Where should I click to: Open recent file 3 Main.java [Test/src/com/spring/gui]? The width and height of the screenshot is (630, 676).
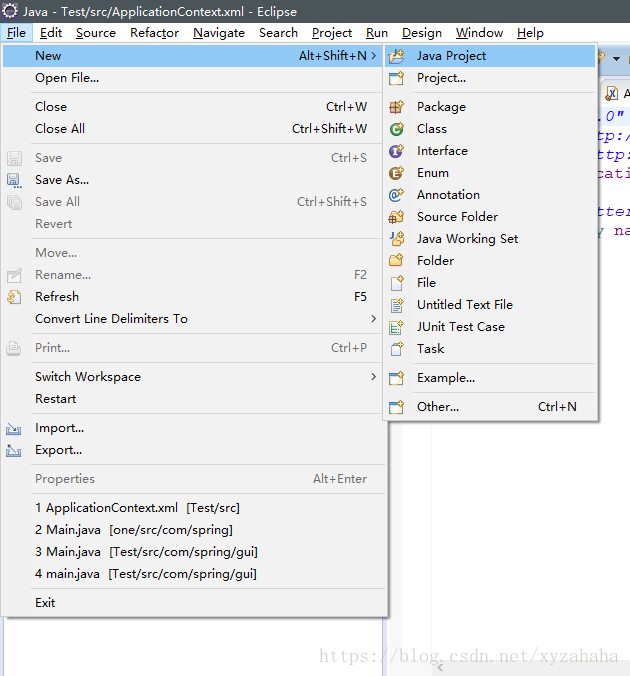[192, 552]
